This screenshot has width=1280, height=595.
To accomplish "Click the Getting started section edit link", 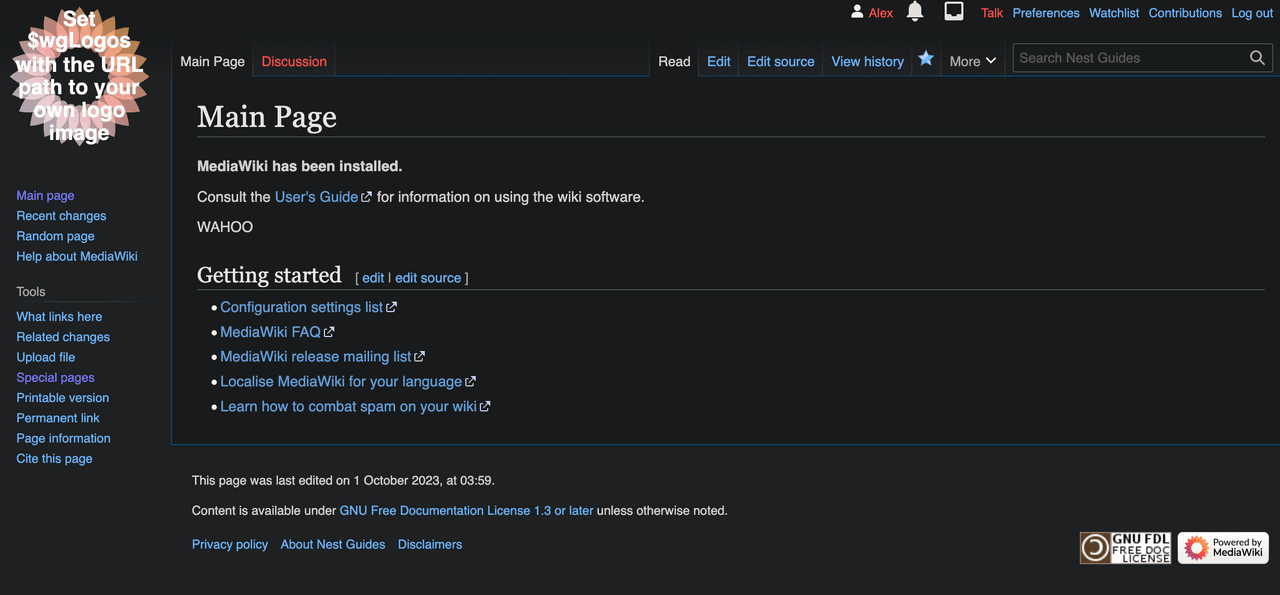I will (x=373, y=278).
